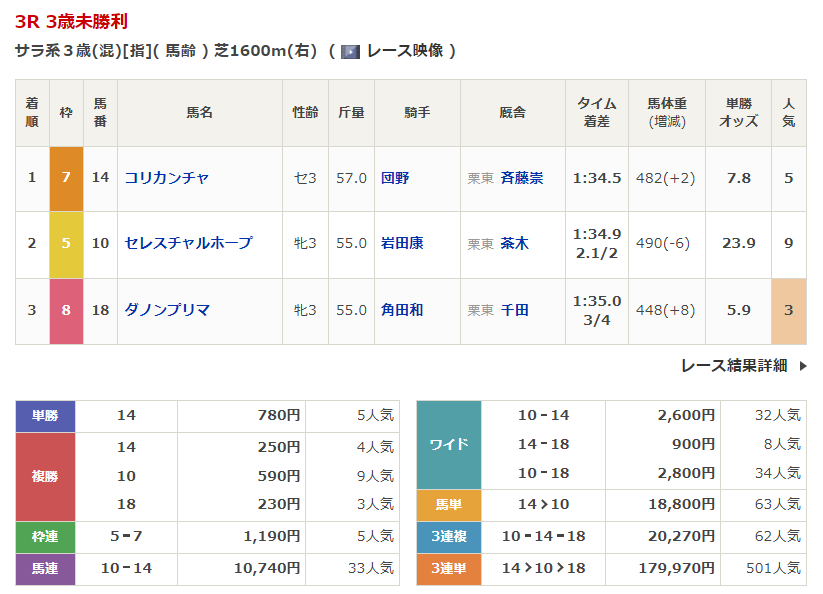Click jockey 岩田康 link
Image resolution: width=823 pixels, height=594 pixels.
(402, 243)
